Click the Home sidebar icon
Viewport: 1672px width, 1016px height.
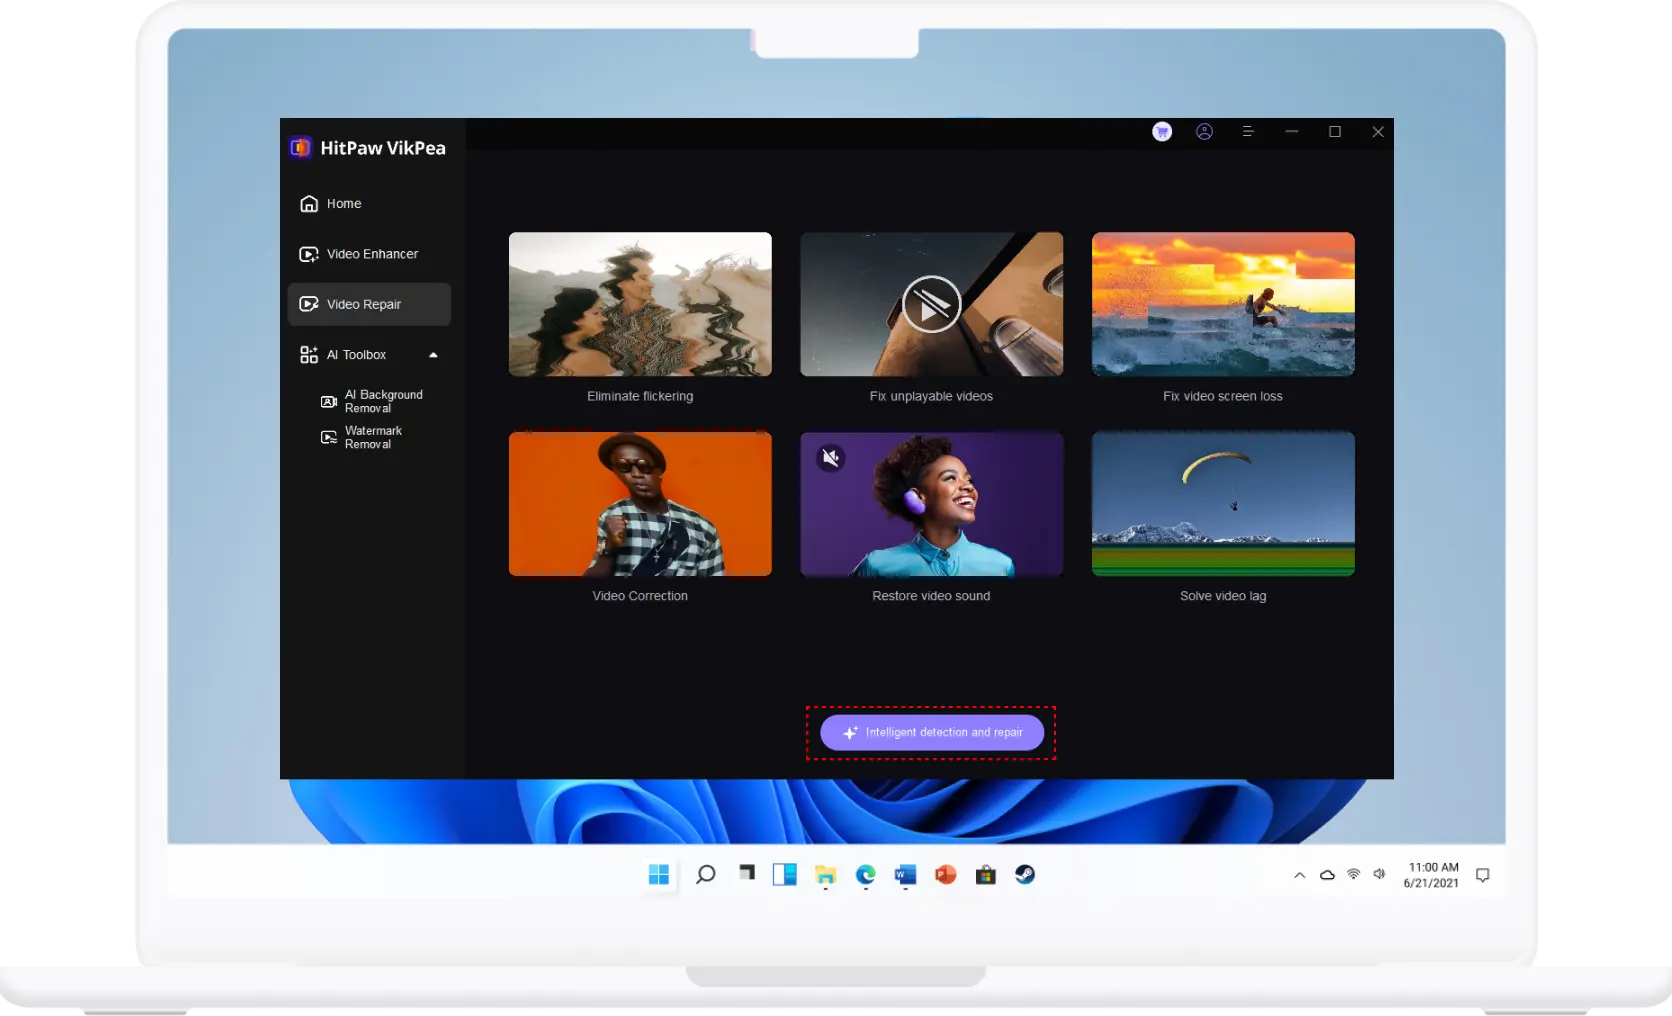pyautogui.click(x=309, y=204)
